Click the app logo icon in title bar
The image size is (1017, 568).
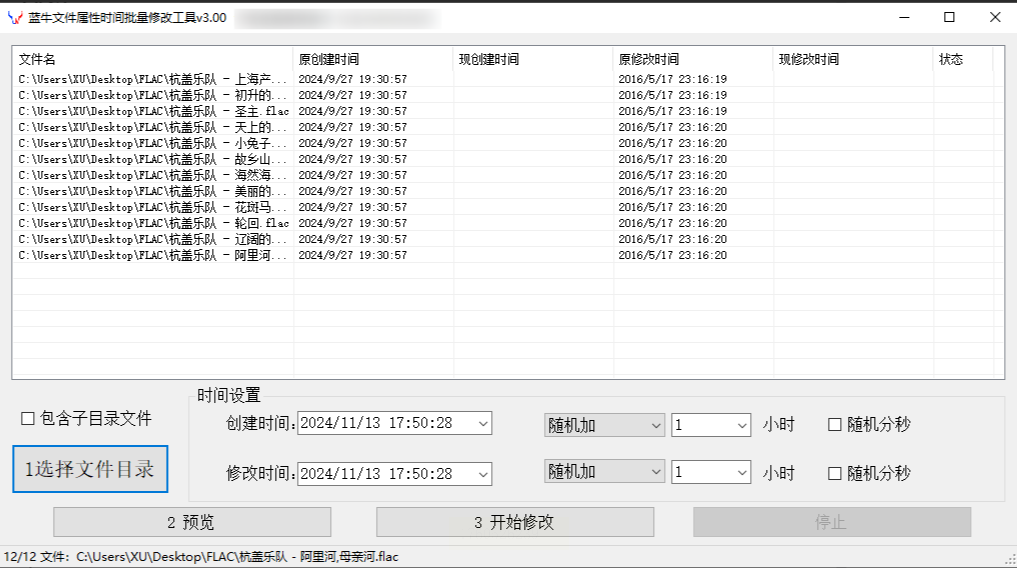tap(14, 18)
